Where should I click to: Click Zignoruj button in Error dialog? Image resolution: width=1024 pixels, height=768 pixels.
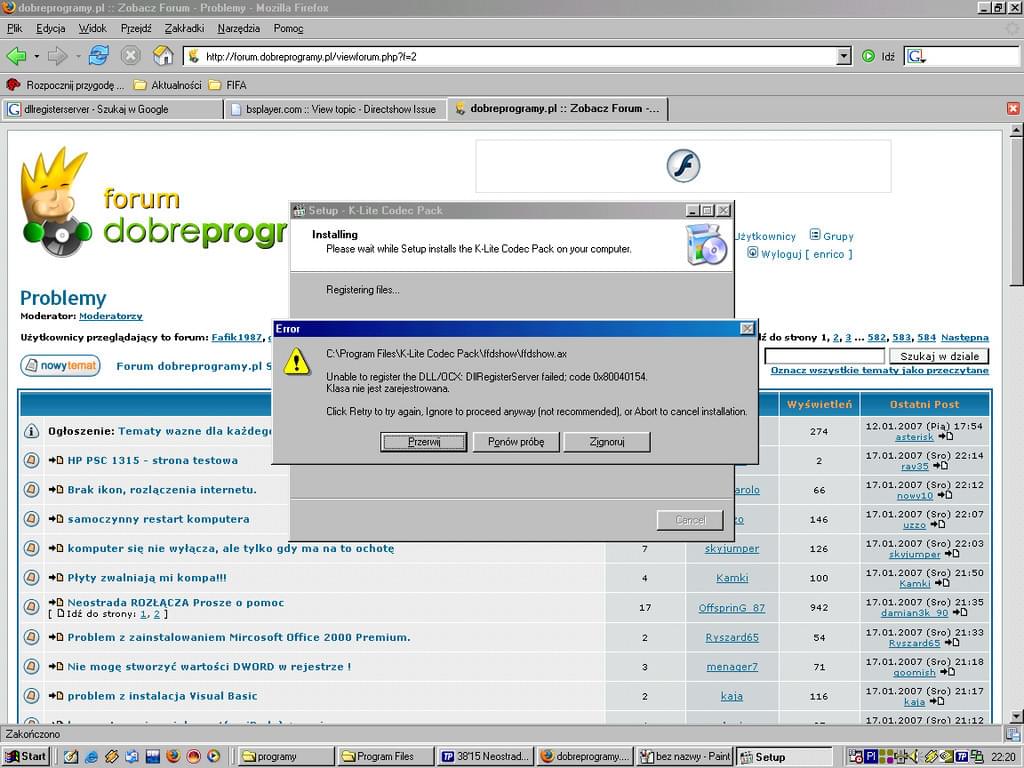607,441
